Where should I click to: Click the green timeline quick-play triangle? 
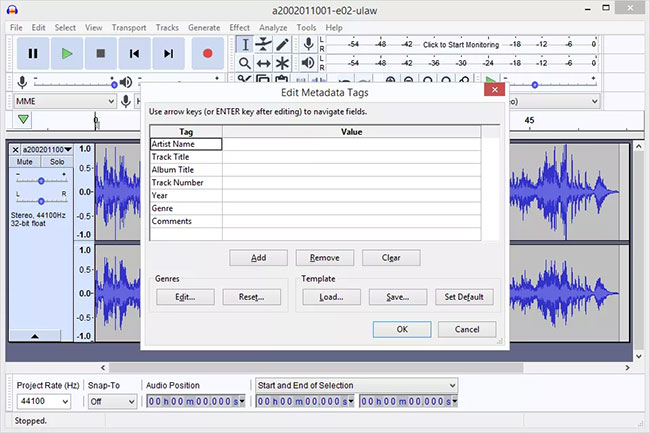click(x=23, y=119)
